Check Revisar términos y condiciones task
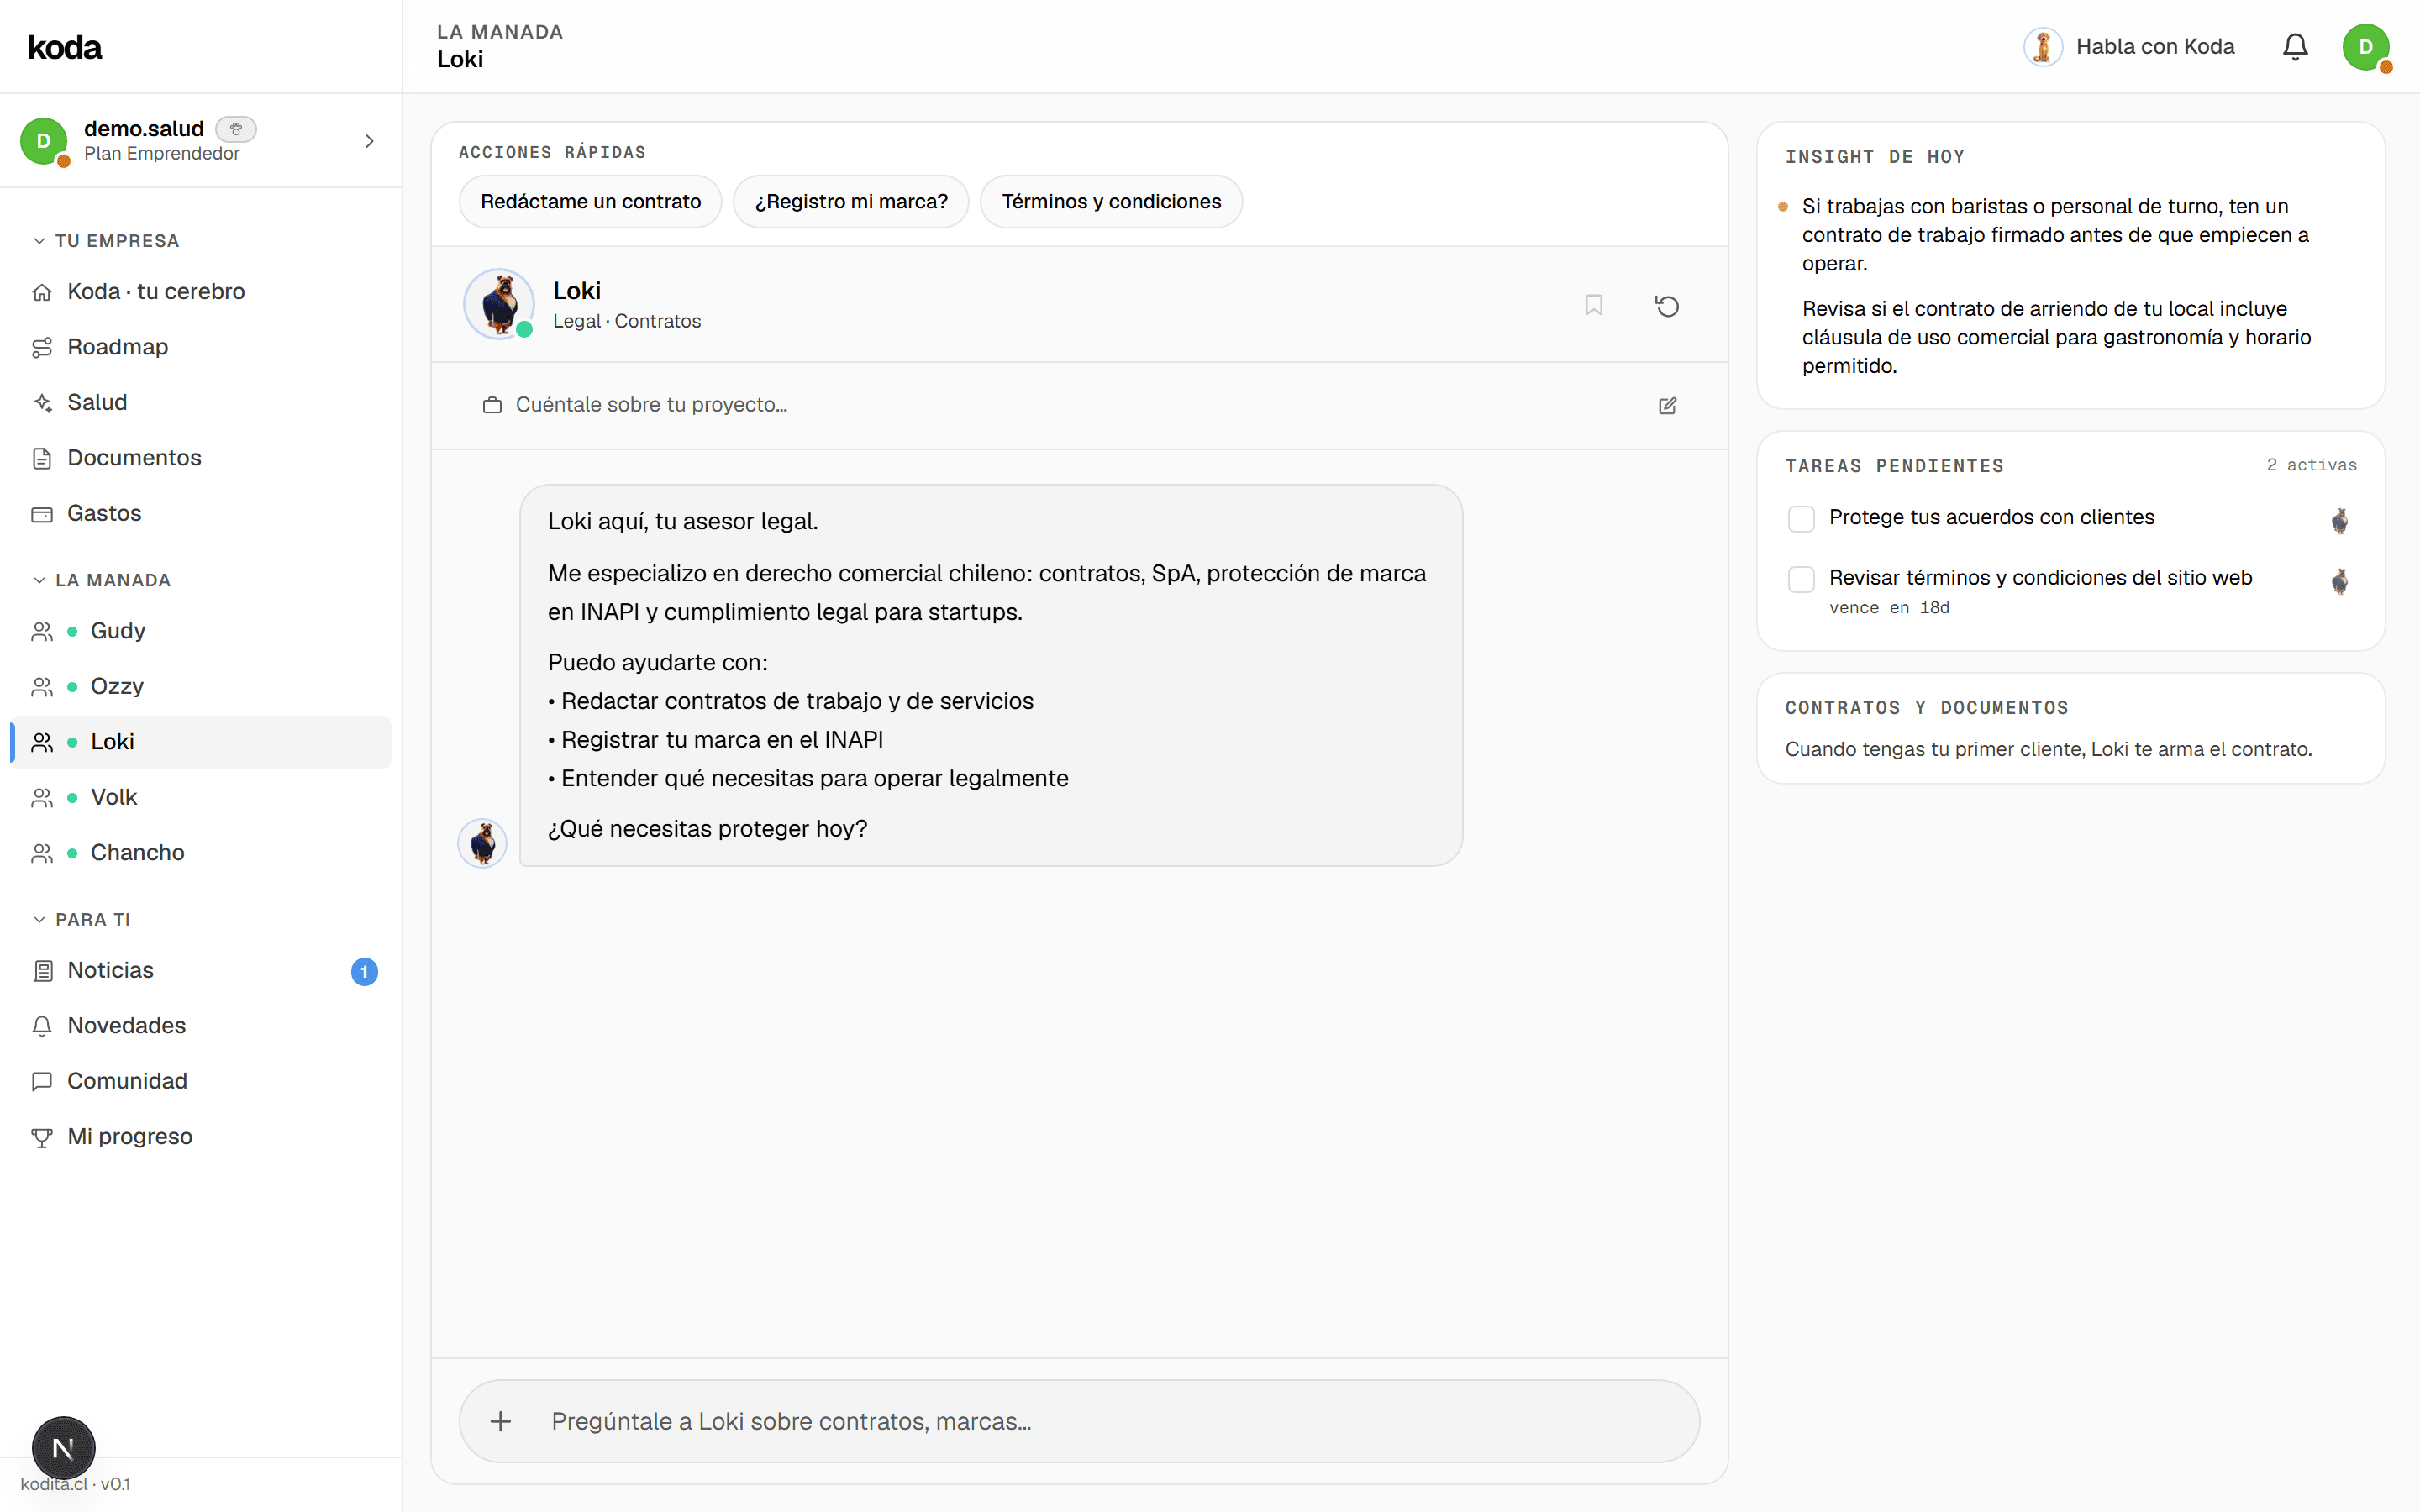2420x1512 pixels. point(1801,579)
